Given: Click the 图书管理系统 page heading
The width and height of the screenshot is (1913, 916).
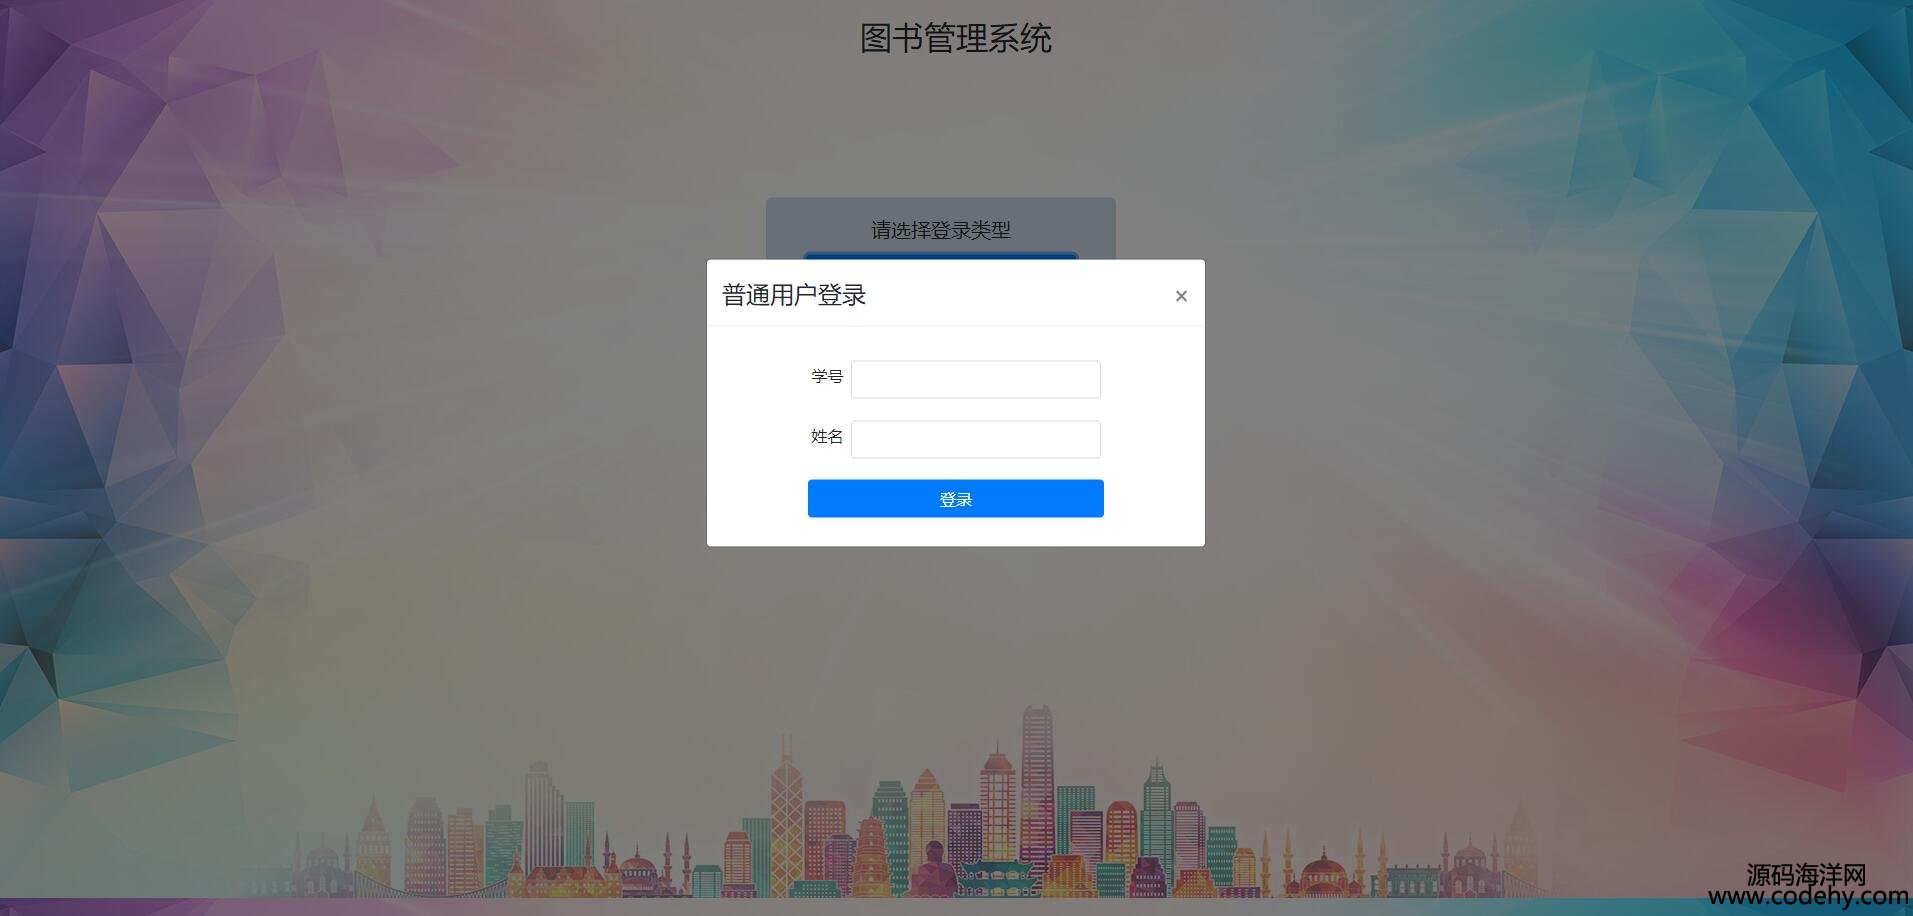Looking at the screenshot, I should click(x=956, y=39).
